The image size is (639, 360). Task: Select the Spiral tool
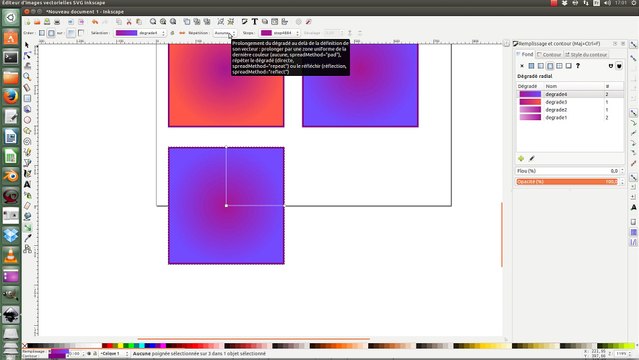coord(27,141)
